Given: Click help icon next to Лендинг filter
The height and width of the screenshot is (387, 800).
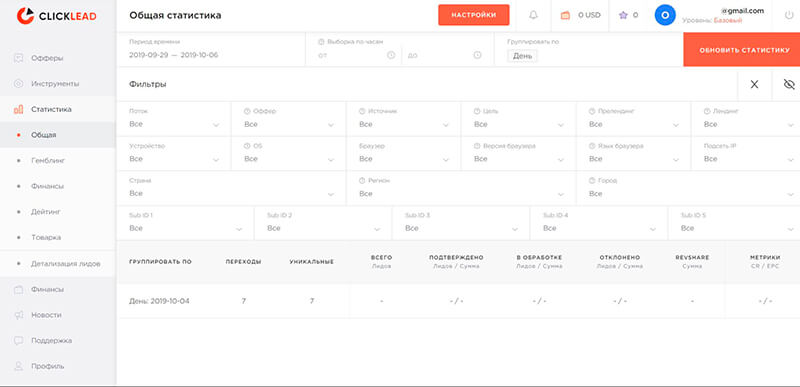Looking at the screenshot, I should [x=707, y=111].
